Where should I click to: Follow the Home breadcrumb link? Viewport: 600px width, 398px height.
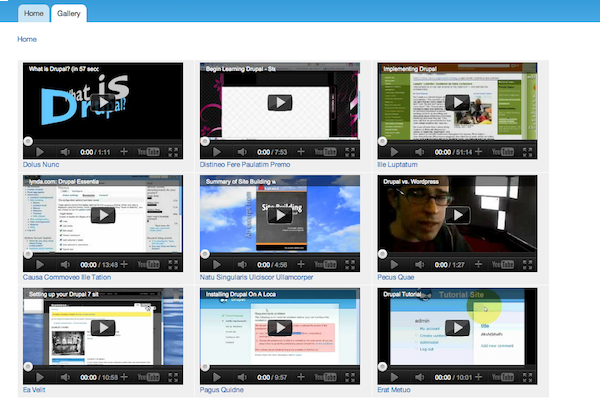coord(27,39)
